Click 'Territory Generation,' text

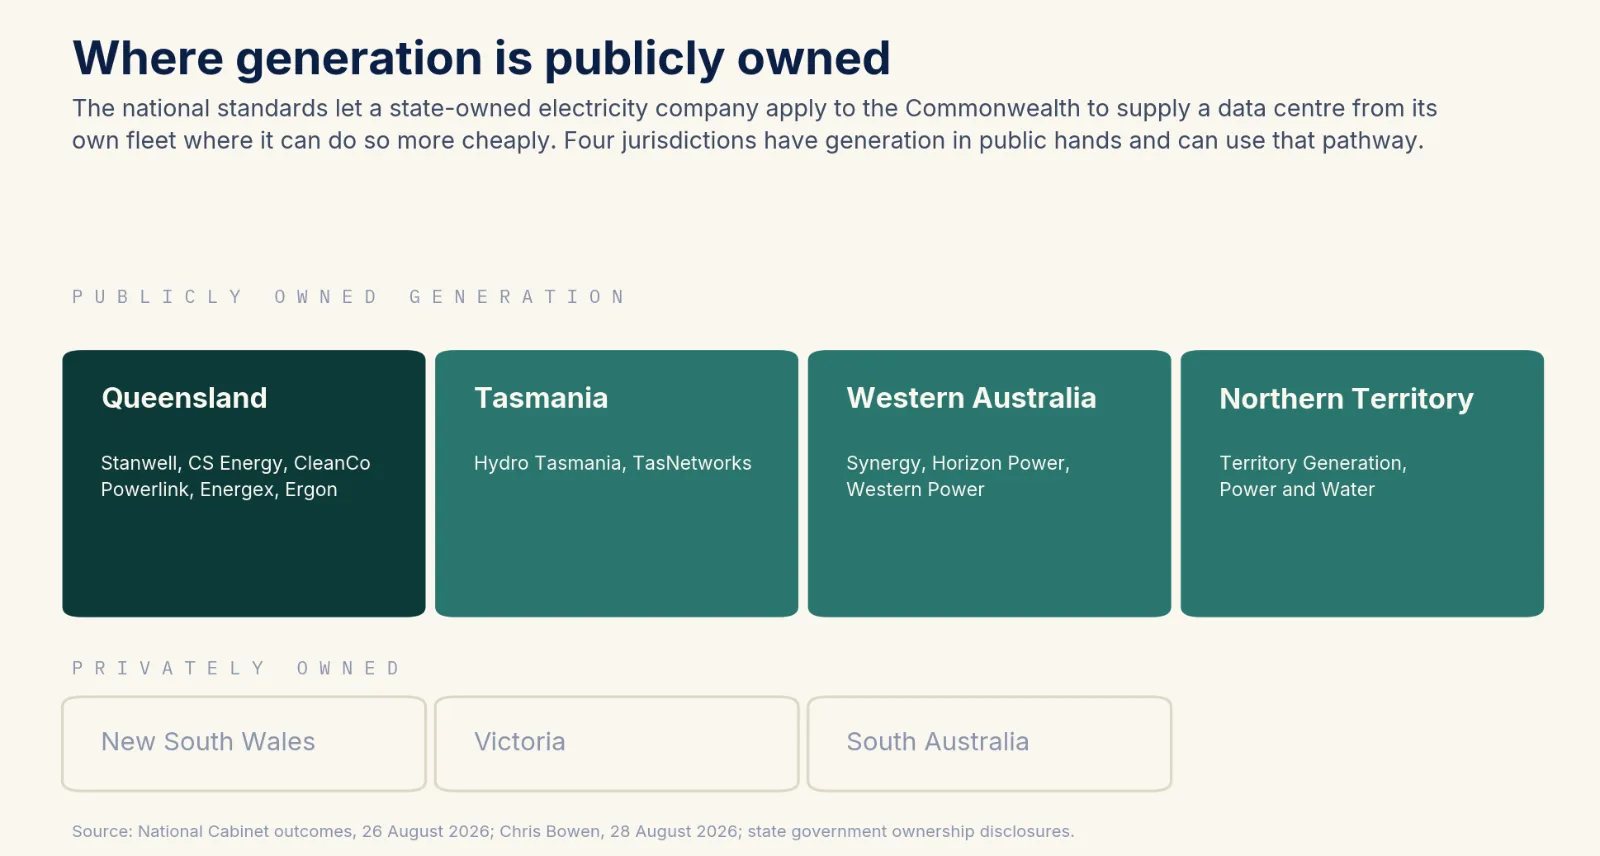[x=1313, y=463]
